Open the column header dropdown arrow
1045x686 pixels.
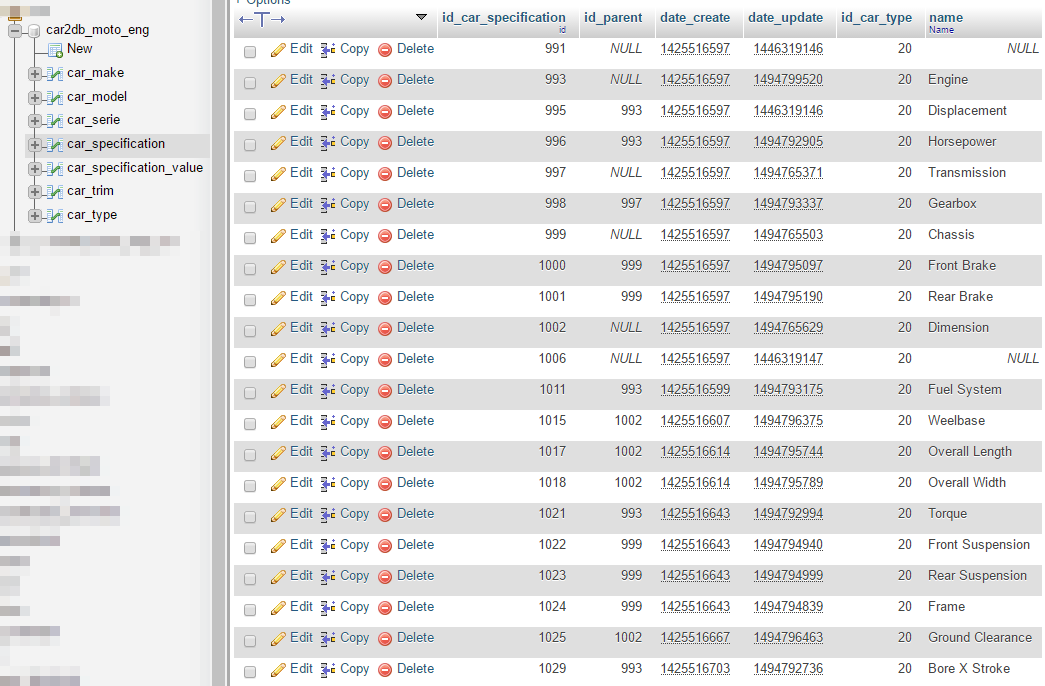(x=421, y=17)
